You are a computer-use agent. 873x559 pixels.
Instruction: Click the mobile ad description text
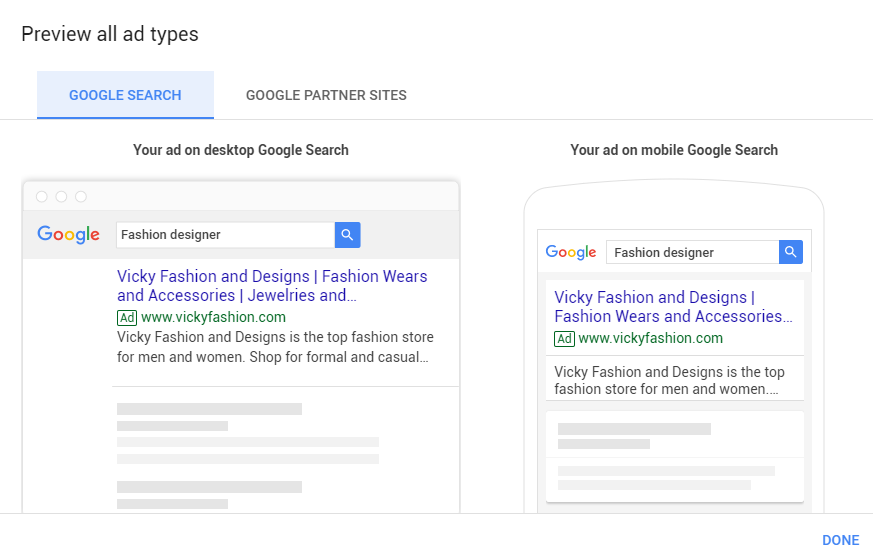[669, 381]
